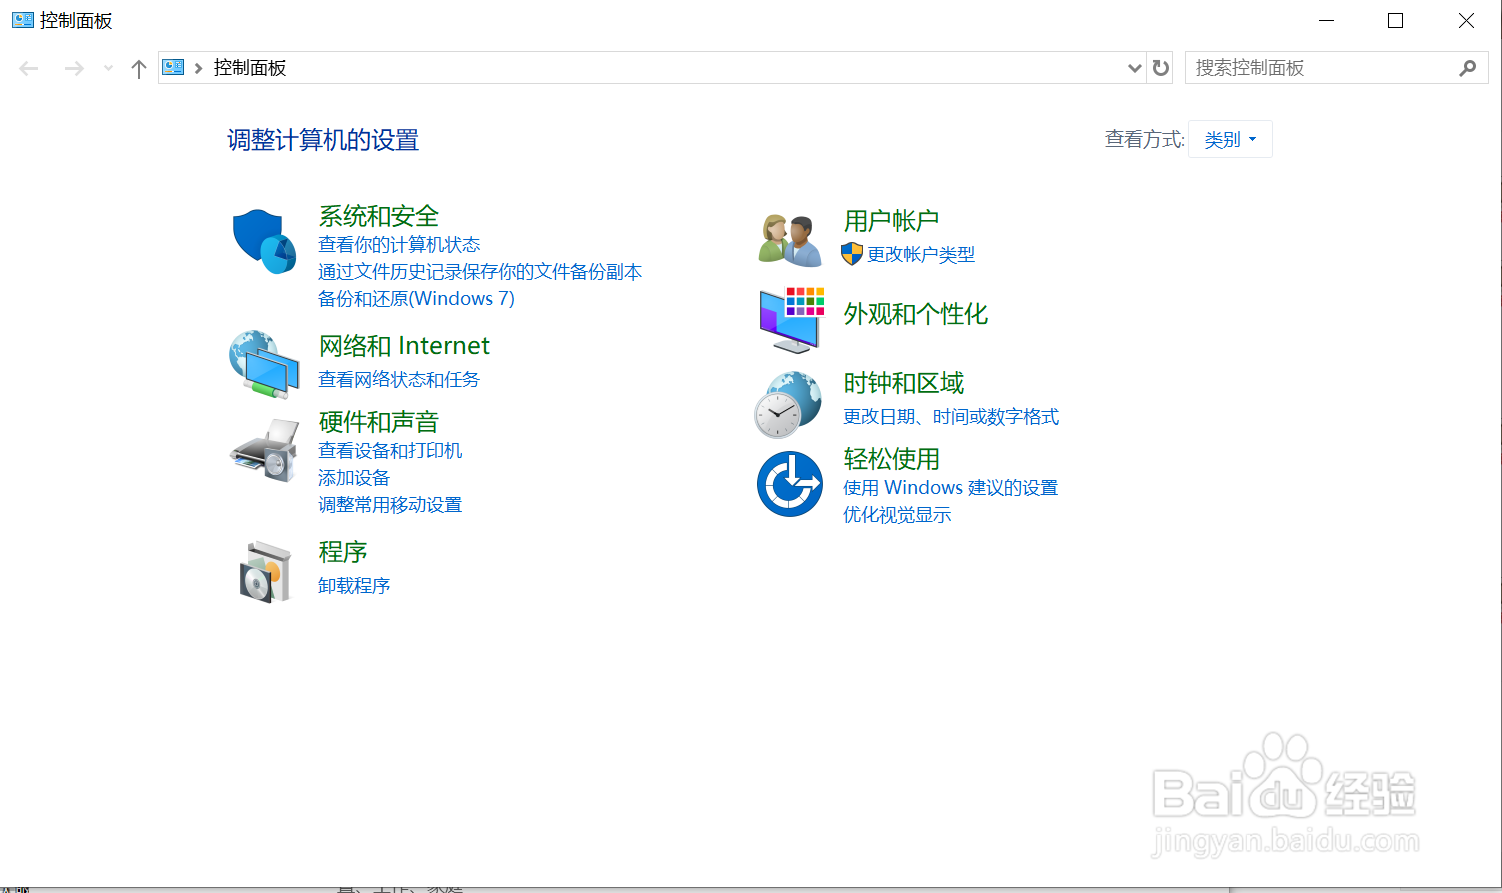This screenshot has height=893, width=1502.
Task: Select the 轻松使用 accessibility icon
Action: point(790,484)
